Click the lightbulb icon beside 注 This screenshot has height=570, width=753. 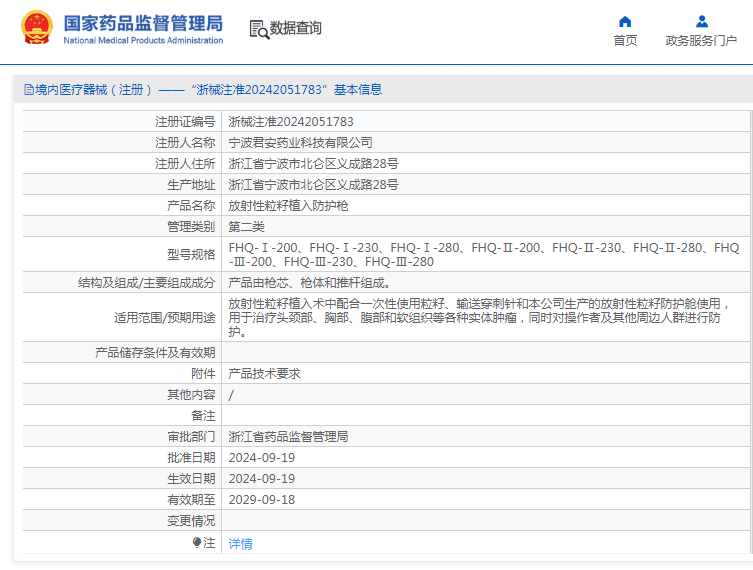[196, 543]
